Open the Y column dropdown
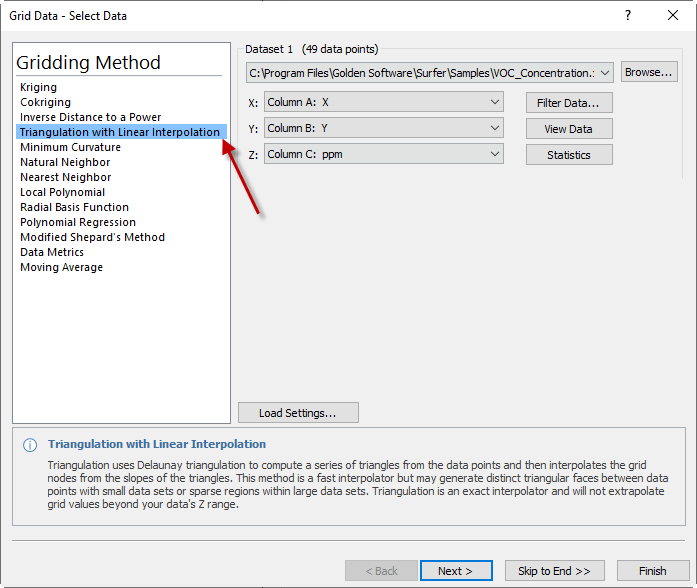 pyautogui.click(x=384, y=128)
